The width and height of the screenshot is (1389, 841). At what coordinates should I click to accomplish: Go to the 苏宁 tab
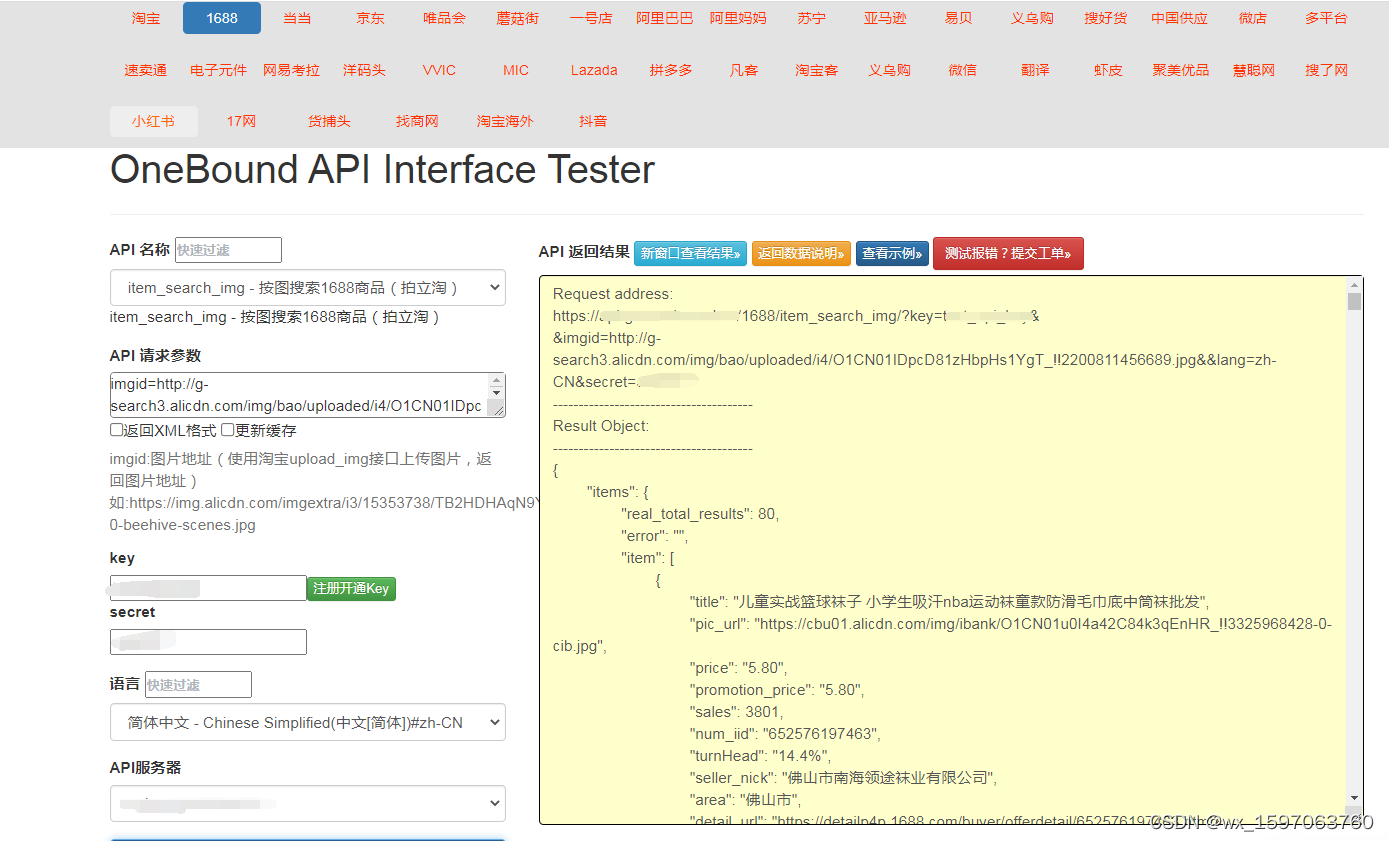point(812,18)
